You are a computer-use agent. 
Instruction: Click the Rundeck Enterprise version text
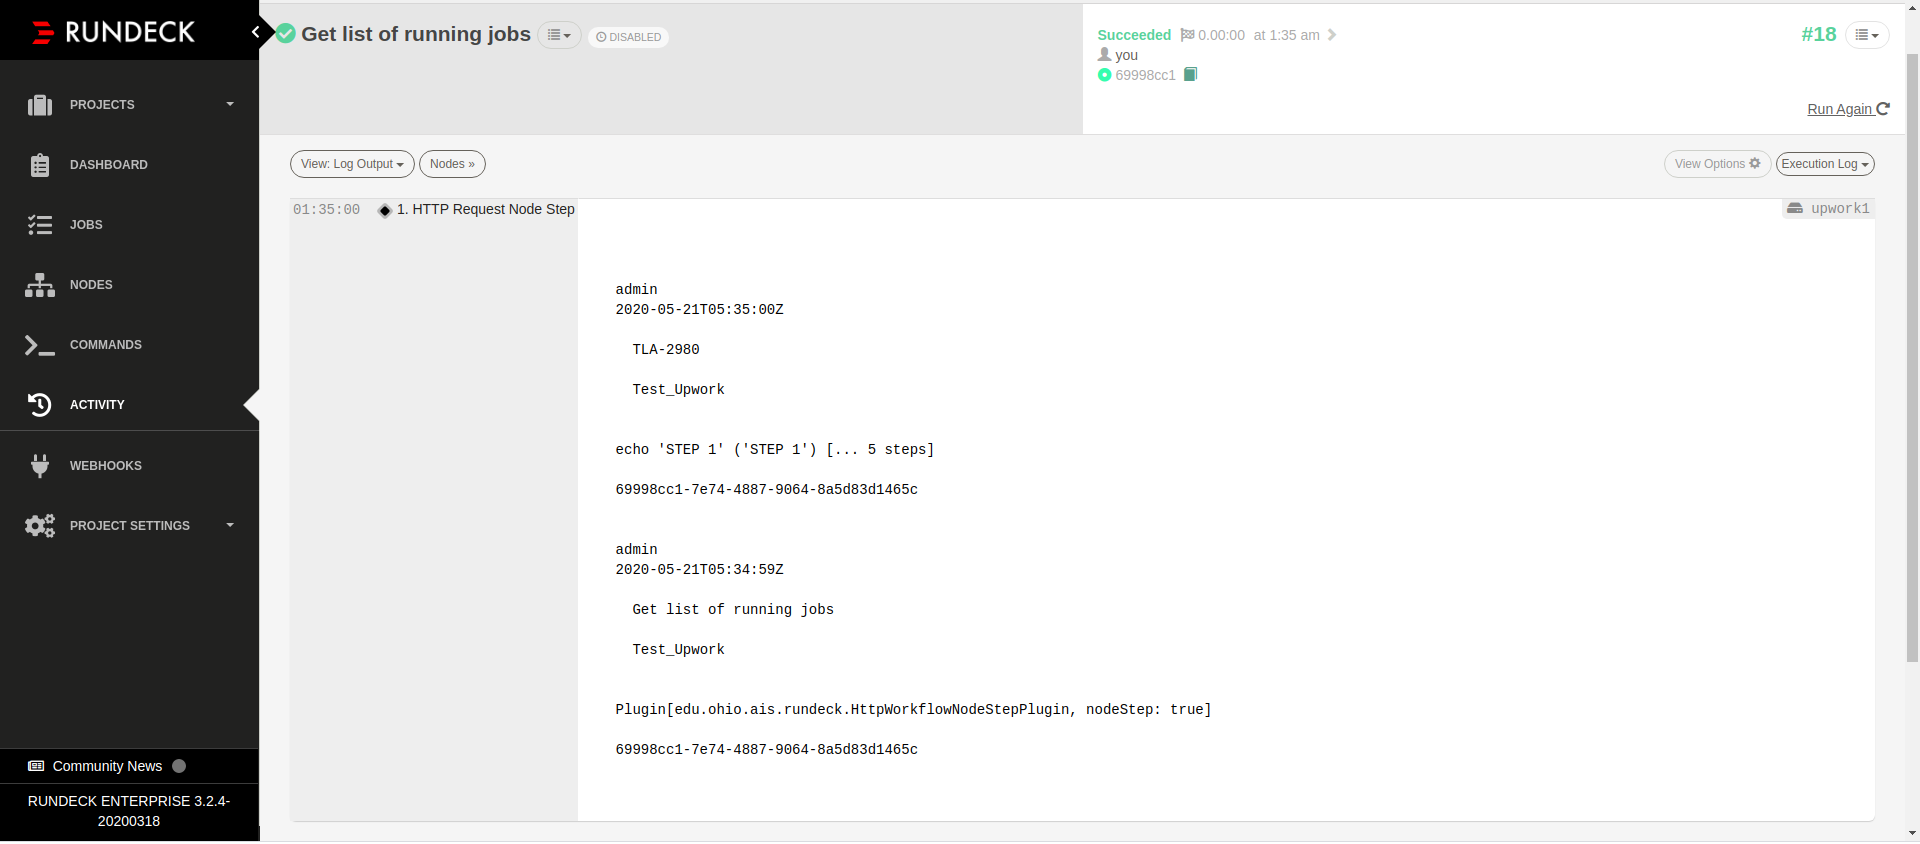(x=129, y=811)
